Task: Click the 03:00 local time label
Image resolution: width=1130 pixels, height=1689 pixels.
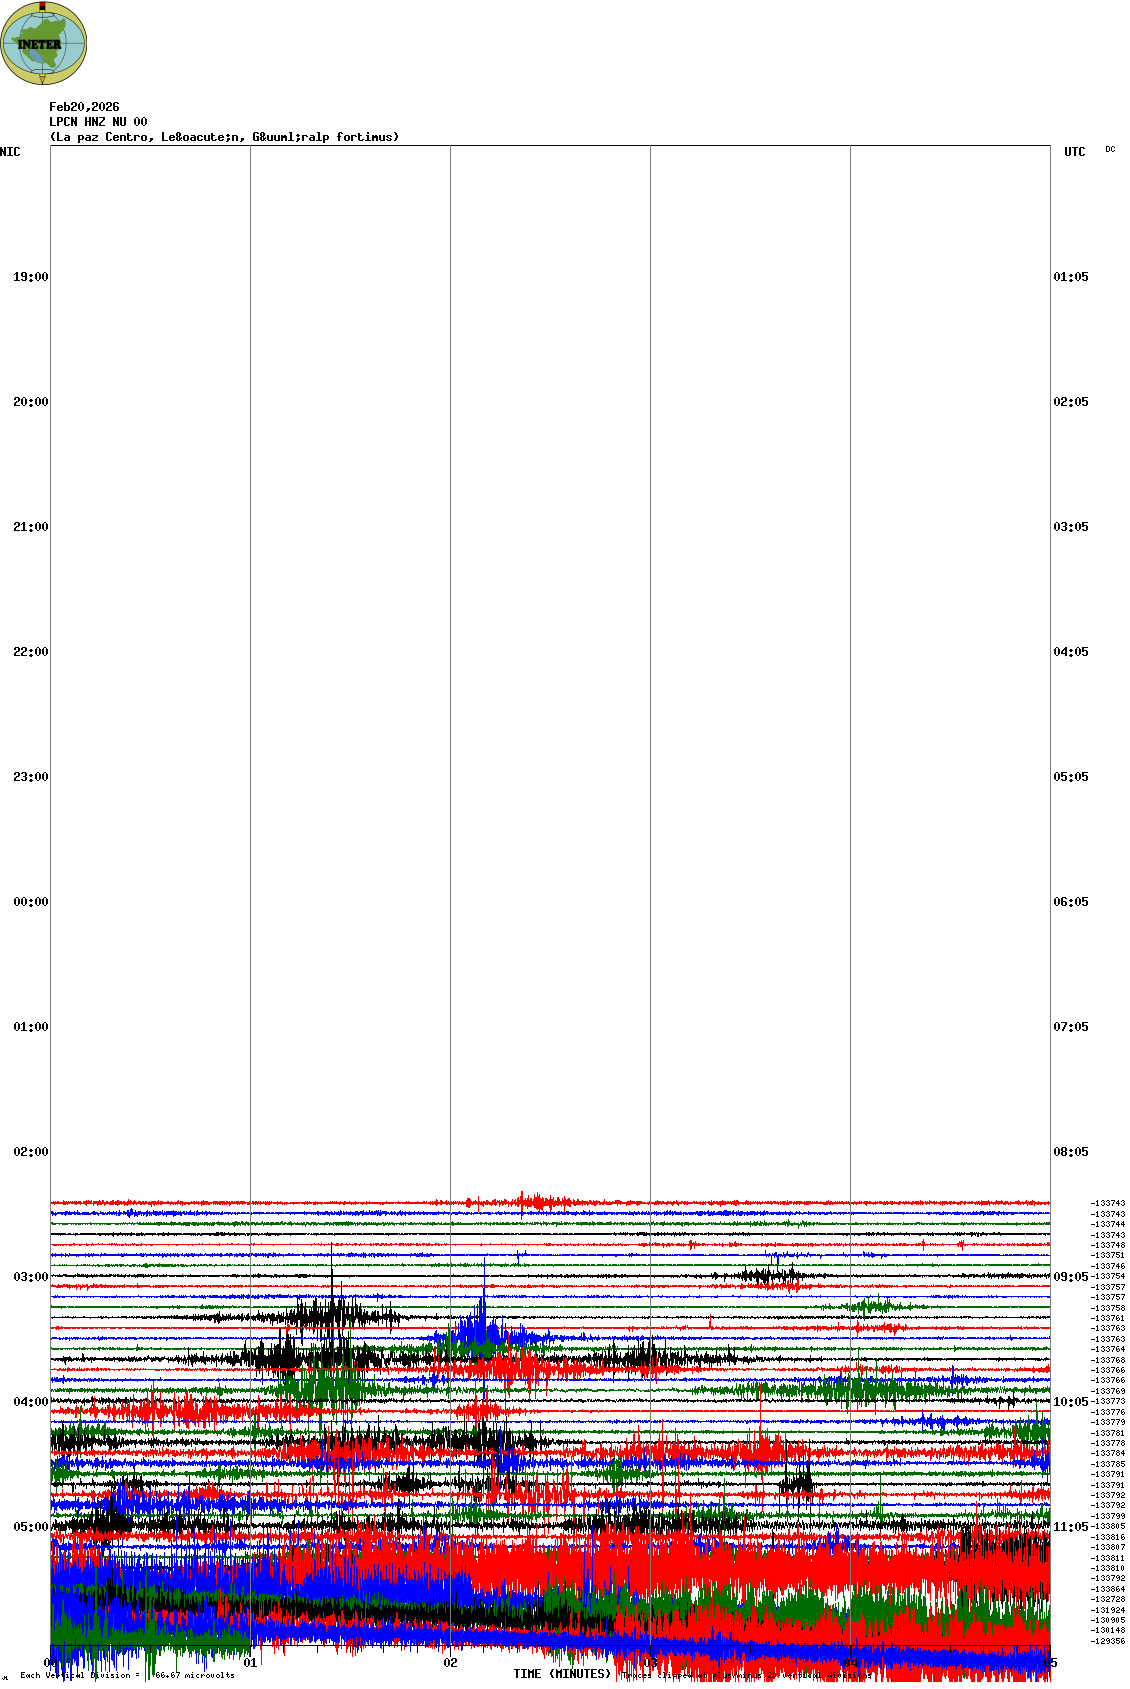Action: (x=30, y=1277)
